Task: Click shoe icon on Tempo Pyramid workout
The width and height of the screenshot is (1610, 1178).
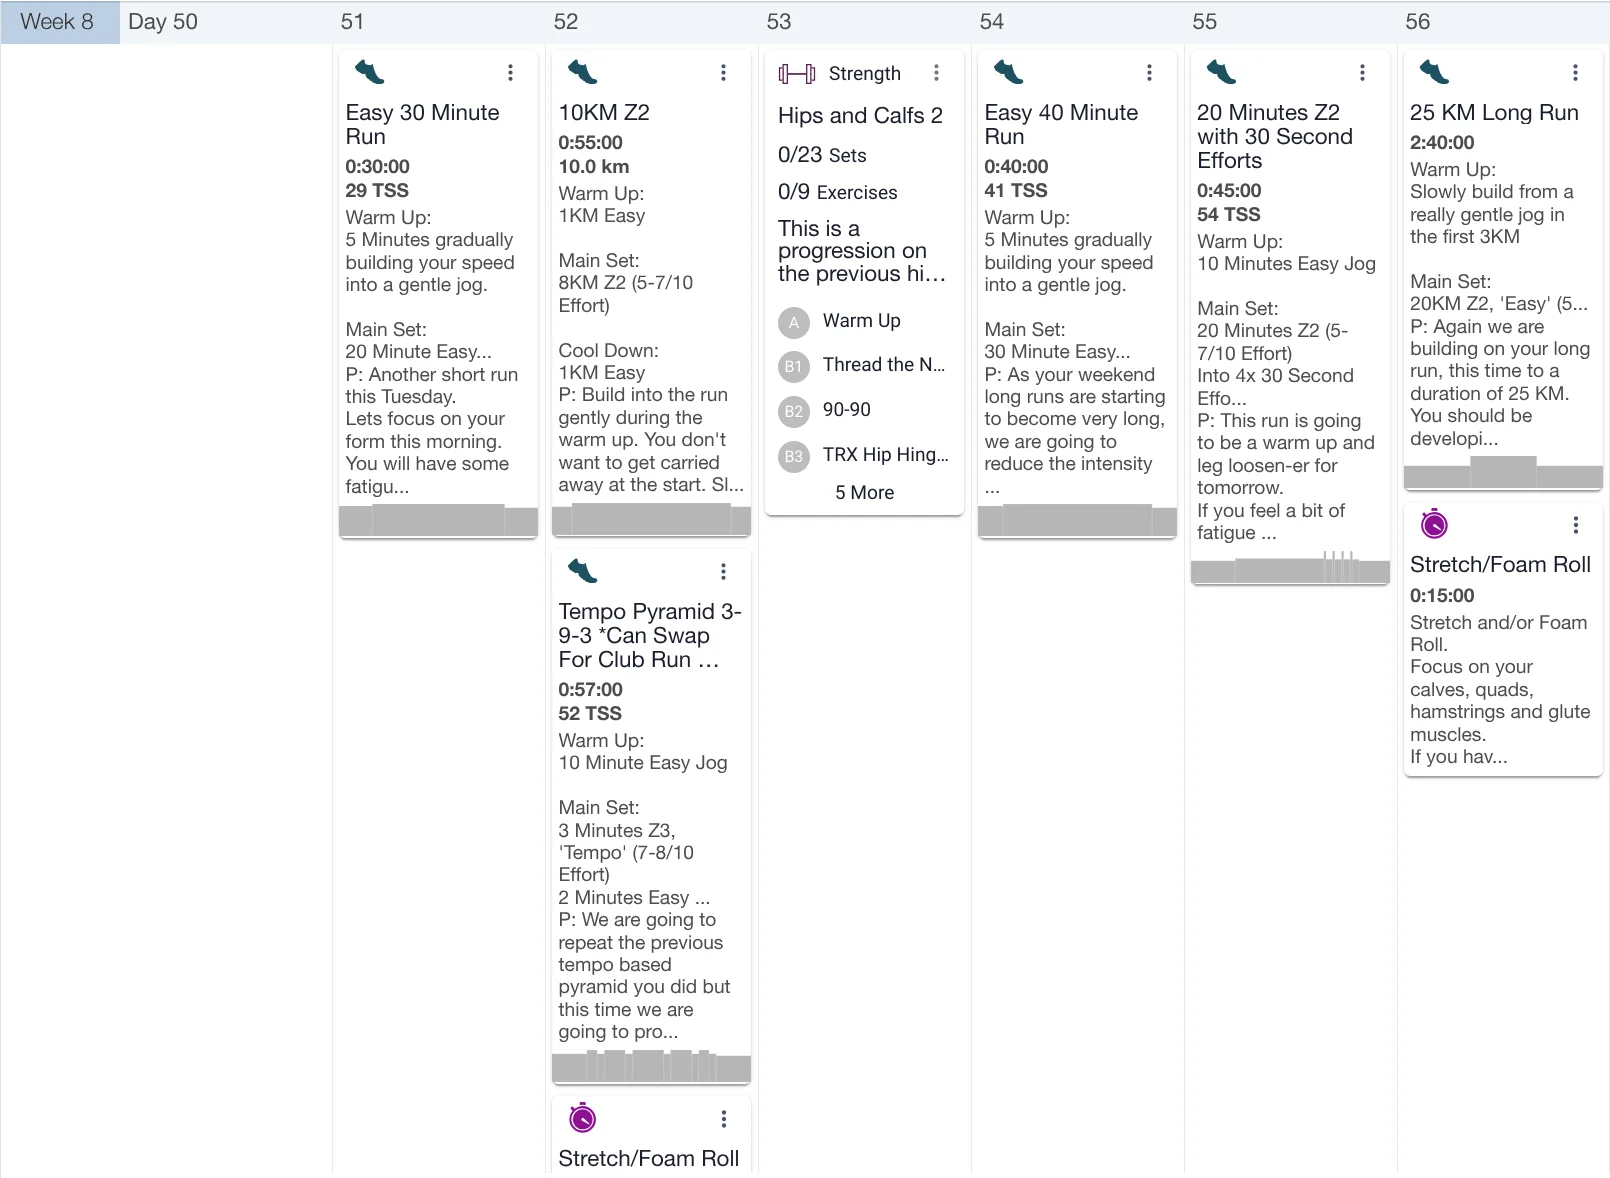Action: click(582, 571)
